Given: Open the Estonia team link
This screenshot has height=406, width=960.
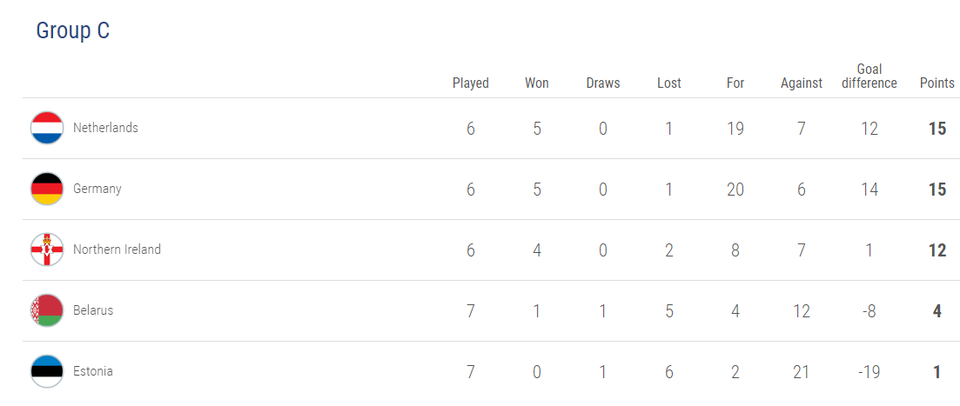Looking at the screenshot, I should (92, 370).
